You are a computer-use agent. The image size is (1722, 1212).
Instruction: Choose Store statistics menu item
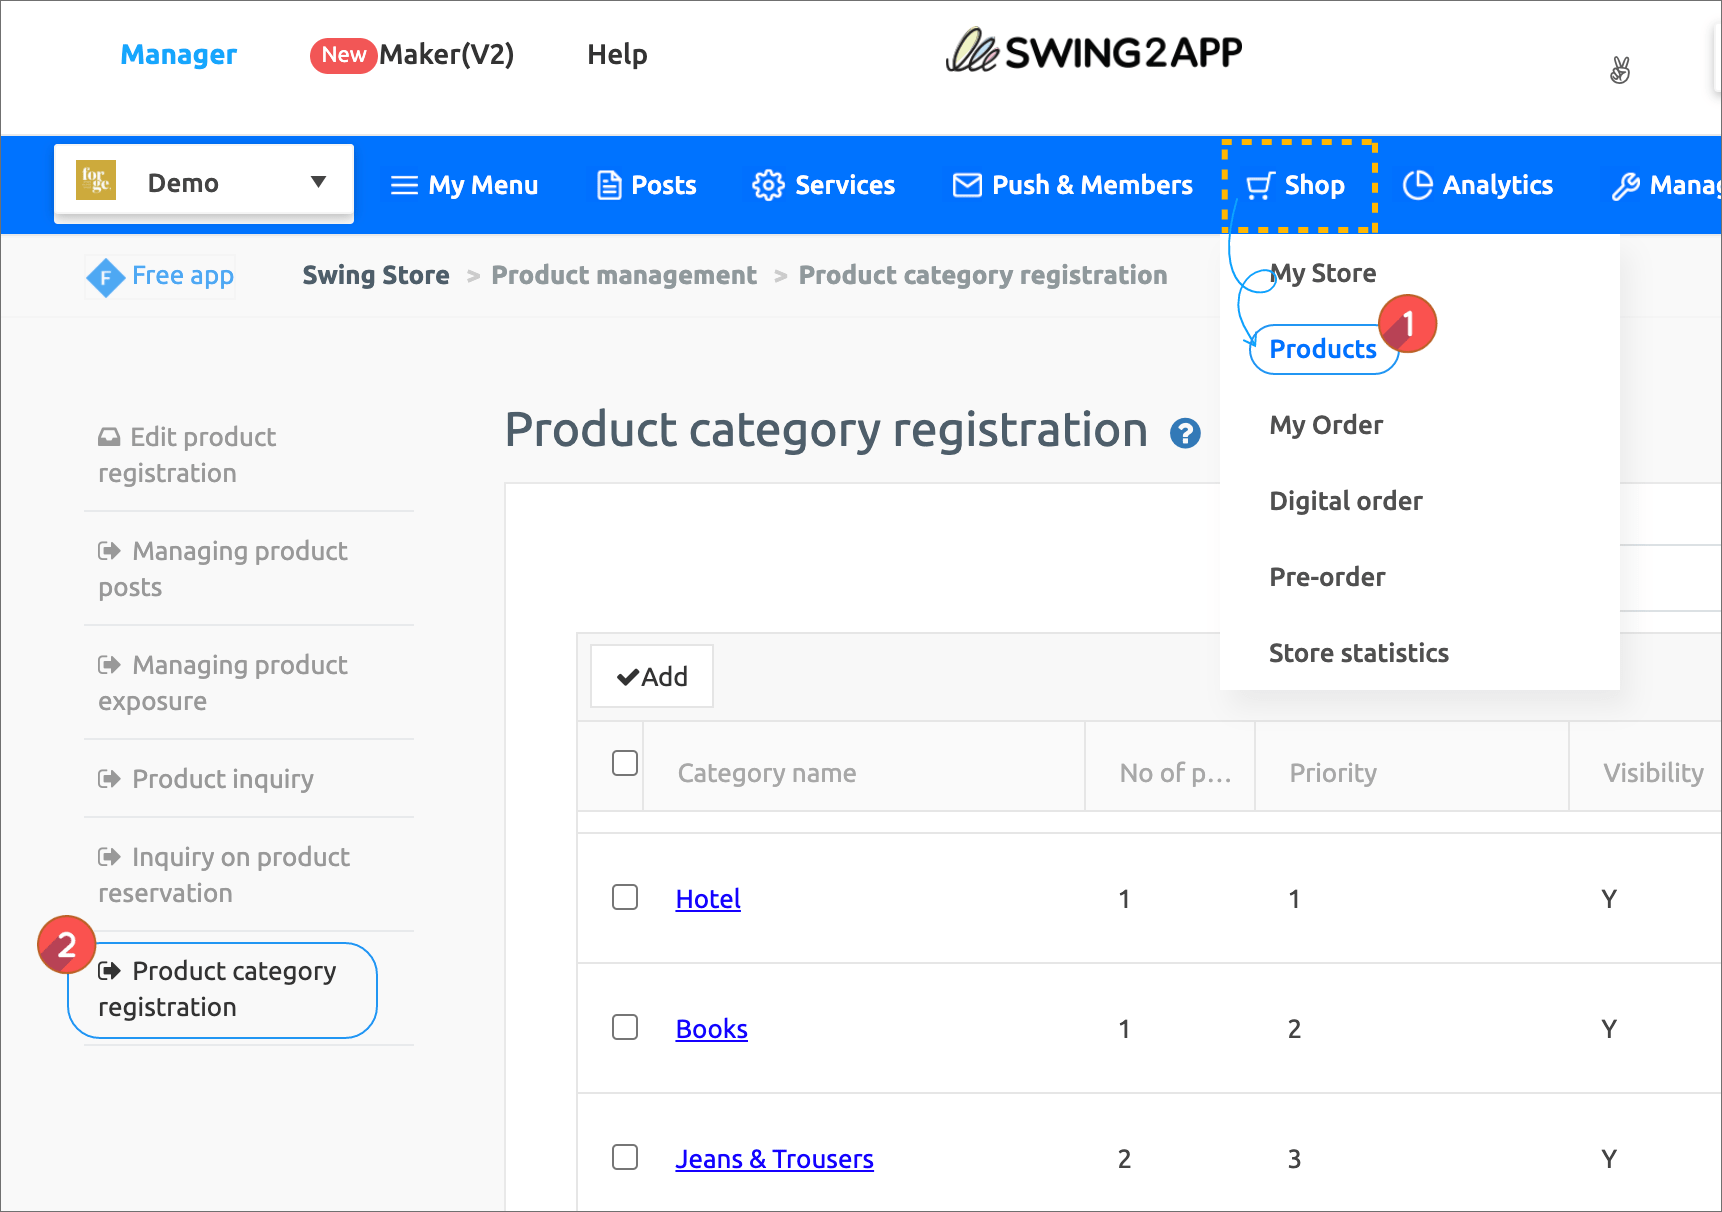1358,653
